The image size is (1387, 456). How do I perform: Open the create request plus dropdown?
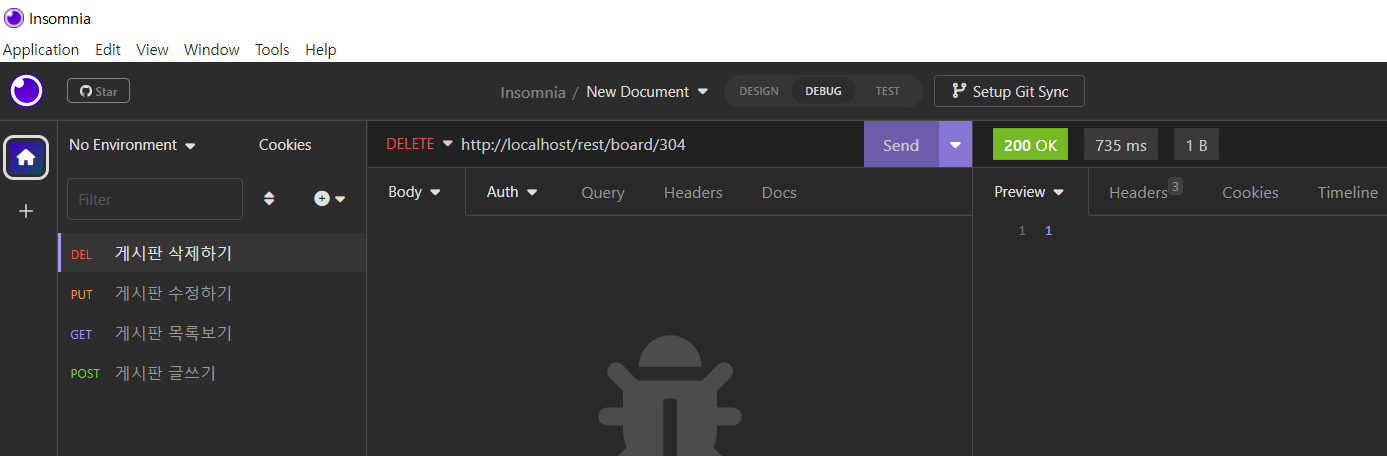(x=329, y=199)
